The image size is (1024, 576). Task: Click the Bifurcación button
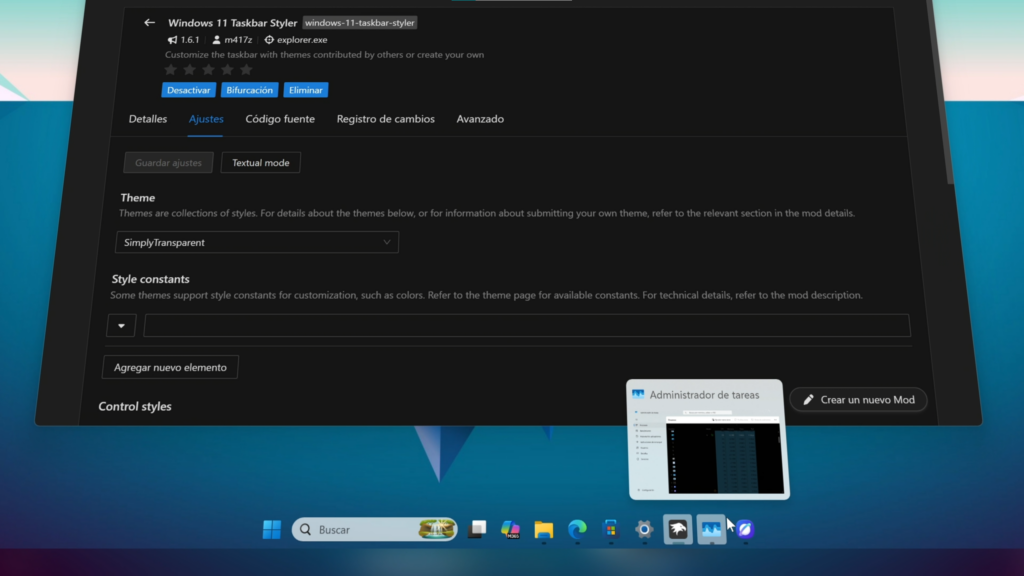(249, 90)
